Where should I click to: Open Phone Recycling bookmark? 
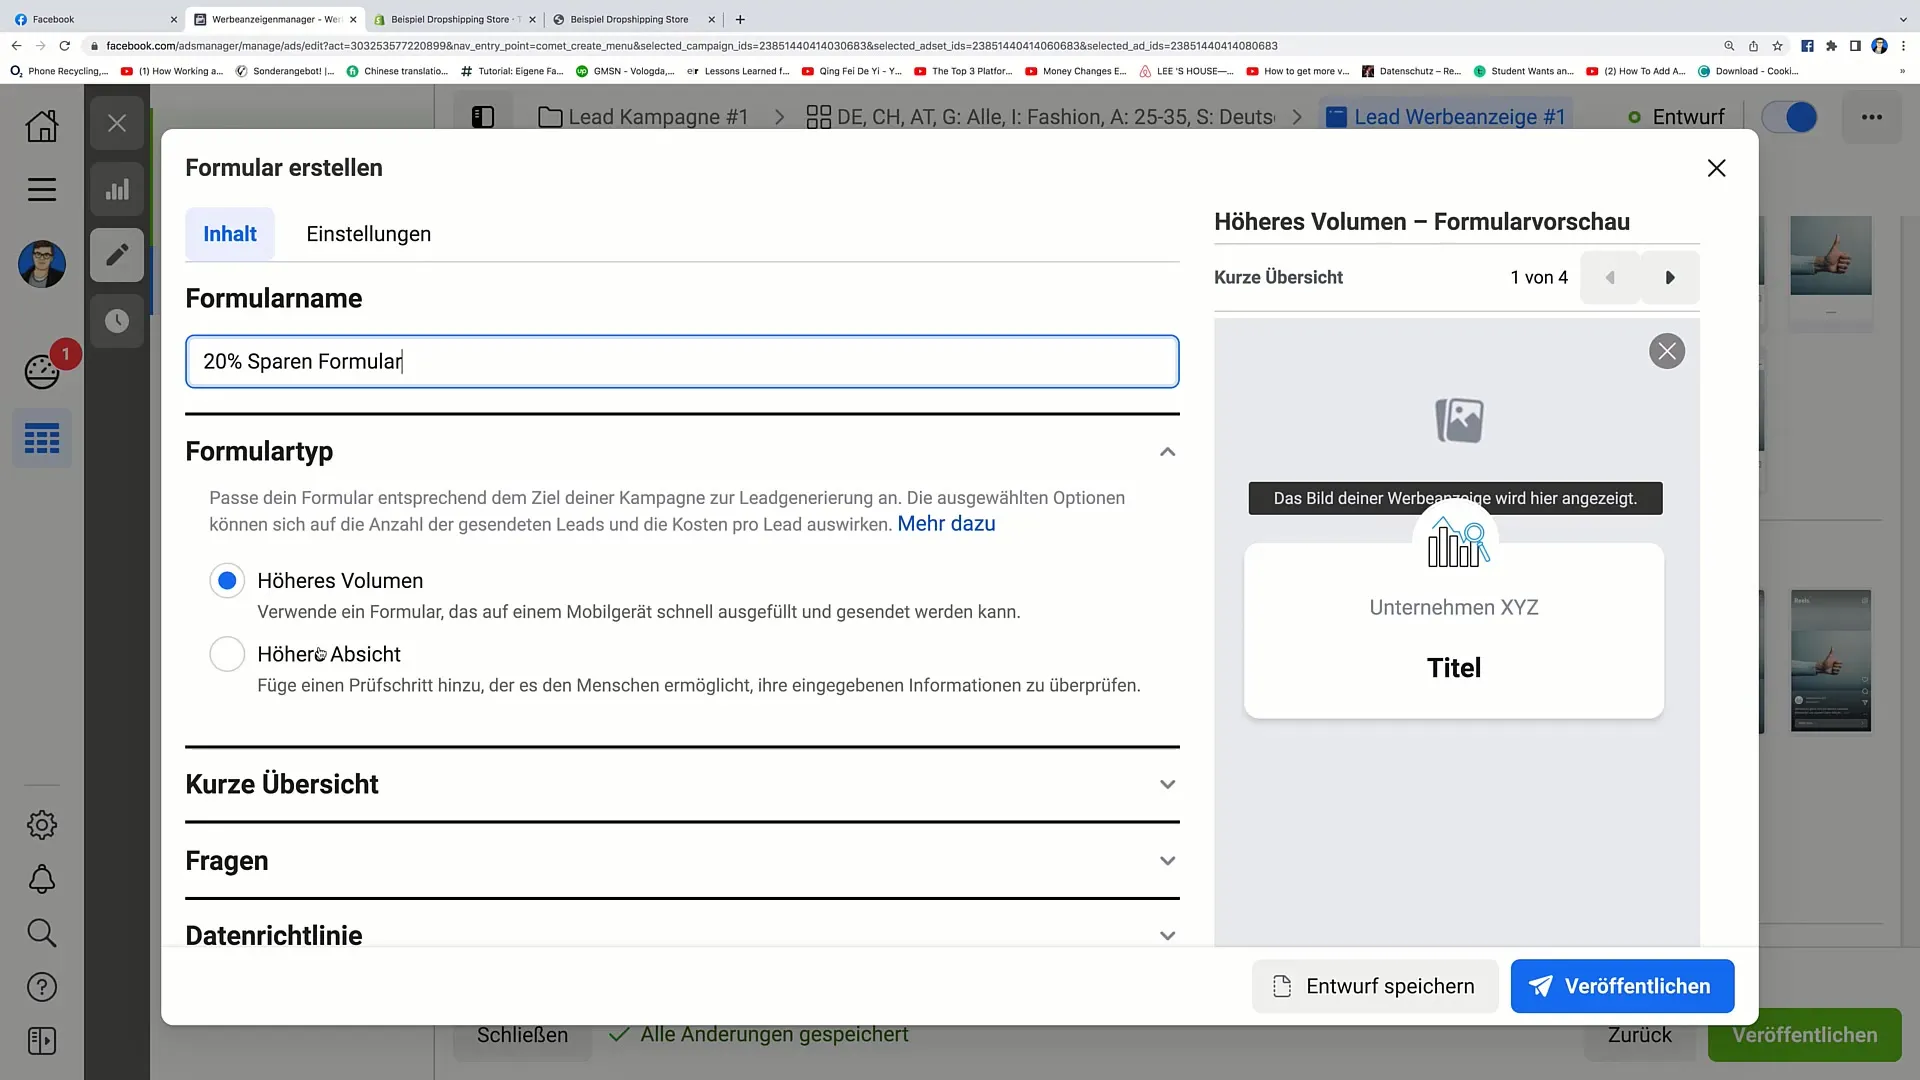click(x=58, y=71)
